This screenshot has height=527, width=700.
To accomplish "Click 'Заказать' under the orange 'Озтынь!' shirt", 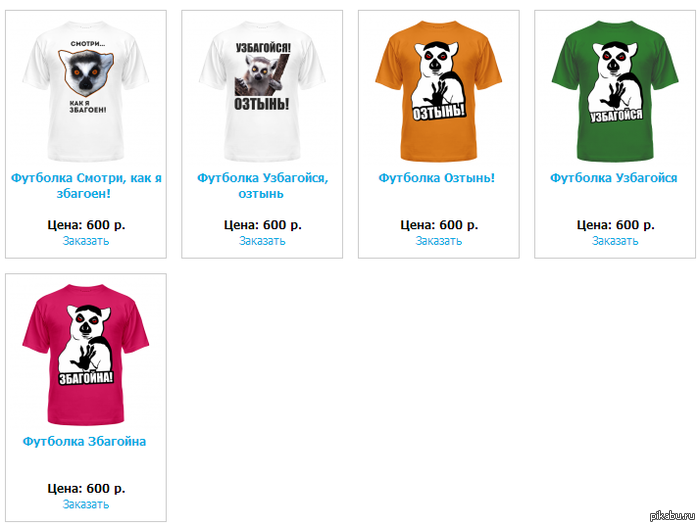I will tap(438, 241).
